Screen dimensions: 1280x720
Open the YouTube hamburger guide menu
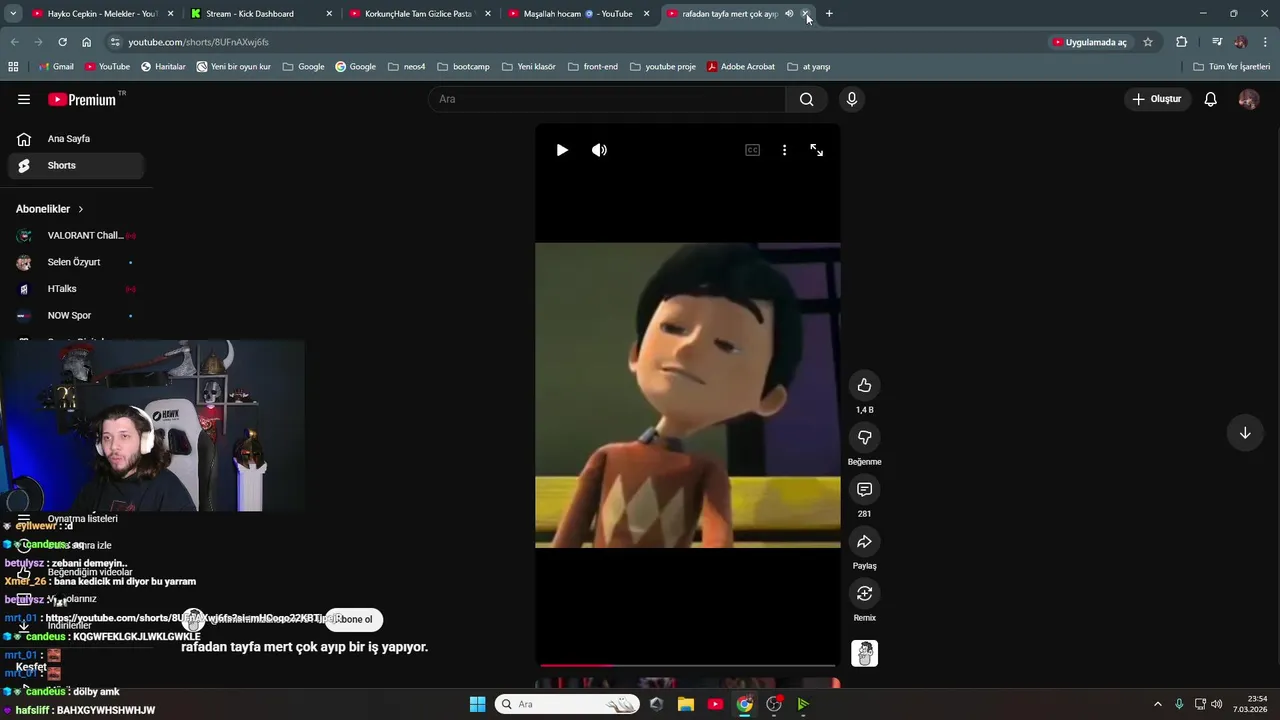(24, 99)
